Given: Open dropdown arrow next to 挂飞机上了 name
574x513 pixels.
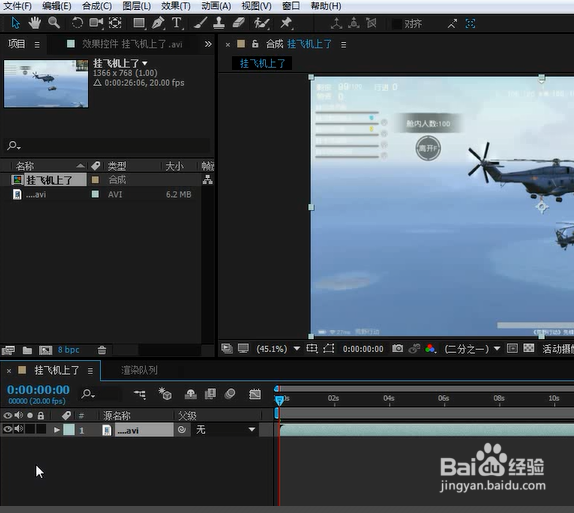Looking at the screenshot, I should (x=145, y=63).
